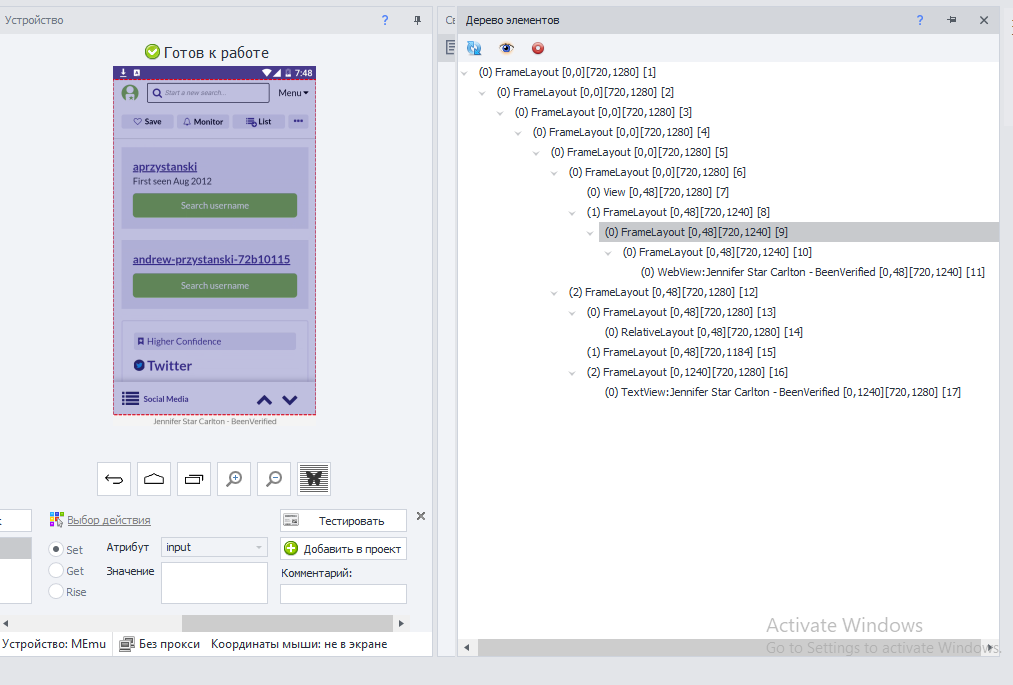This screenshot has height=685, width=1013.
Task: Click the Значение text area
Action: point(214,583)
